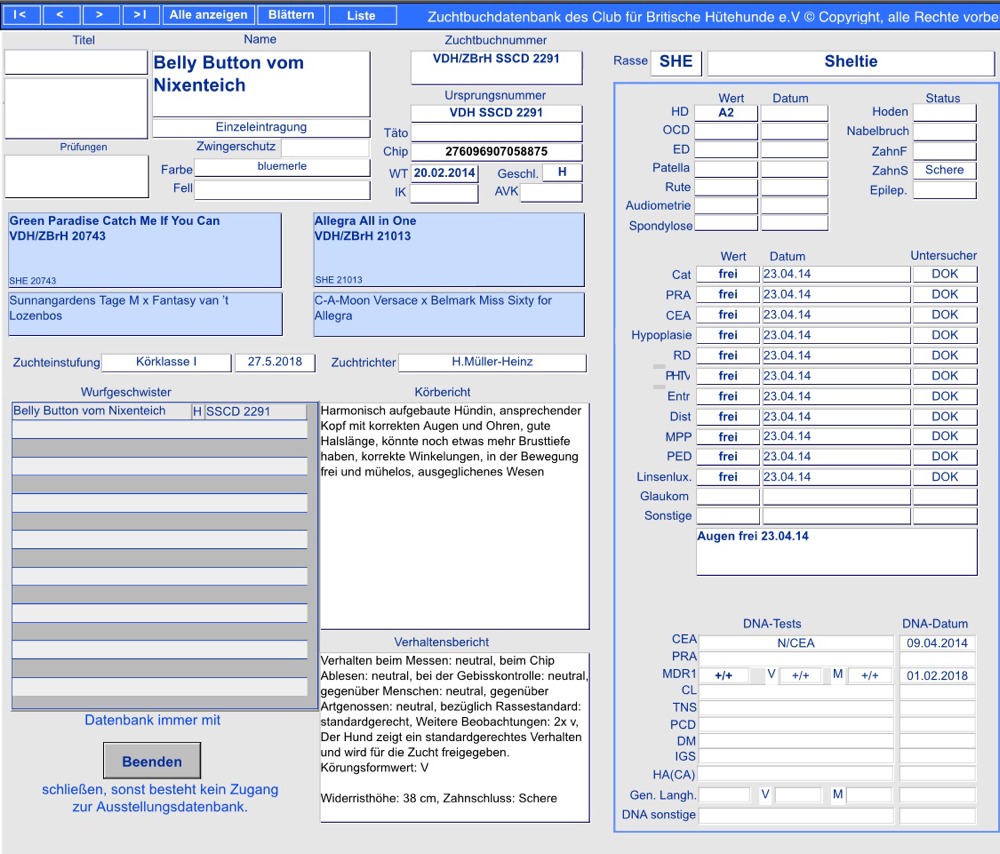Viewport: 1000px width, 854px height.
Task: Click the empty Sonstige Wert field
Action: coord(728,516)
